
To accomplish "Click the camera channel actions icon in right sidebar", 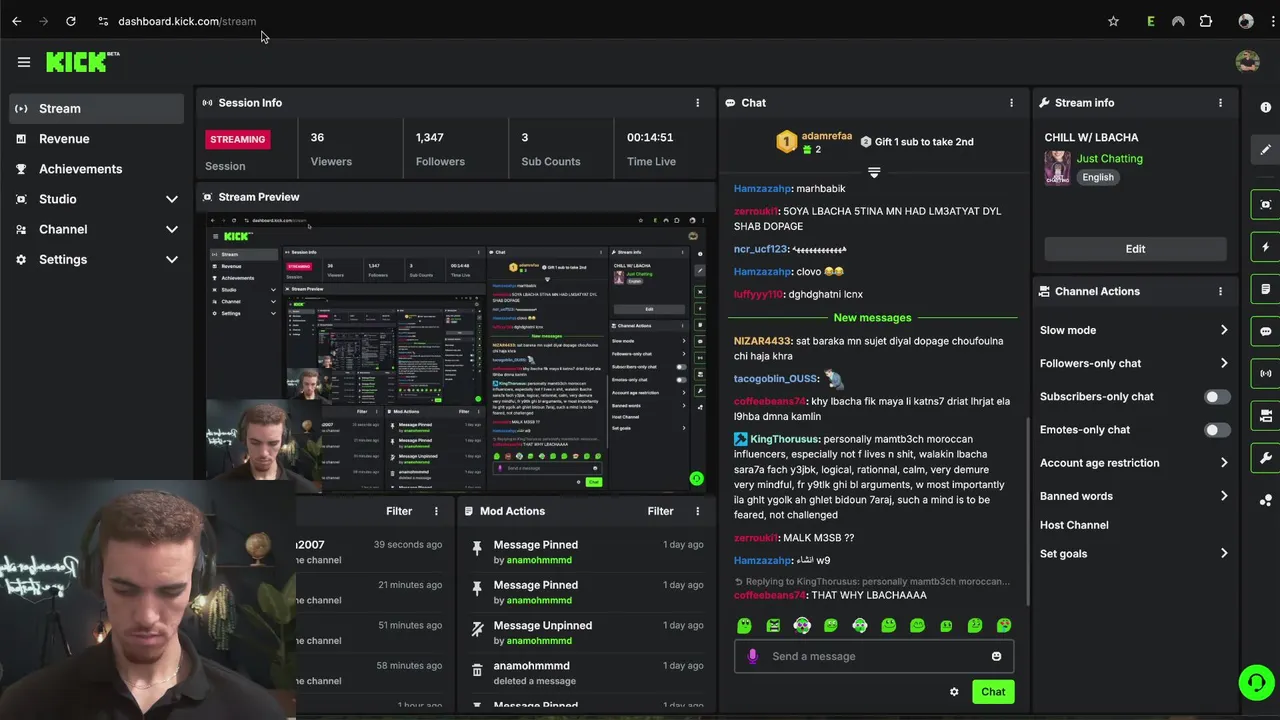I will tap(1266, 416).
